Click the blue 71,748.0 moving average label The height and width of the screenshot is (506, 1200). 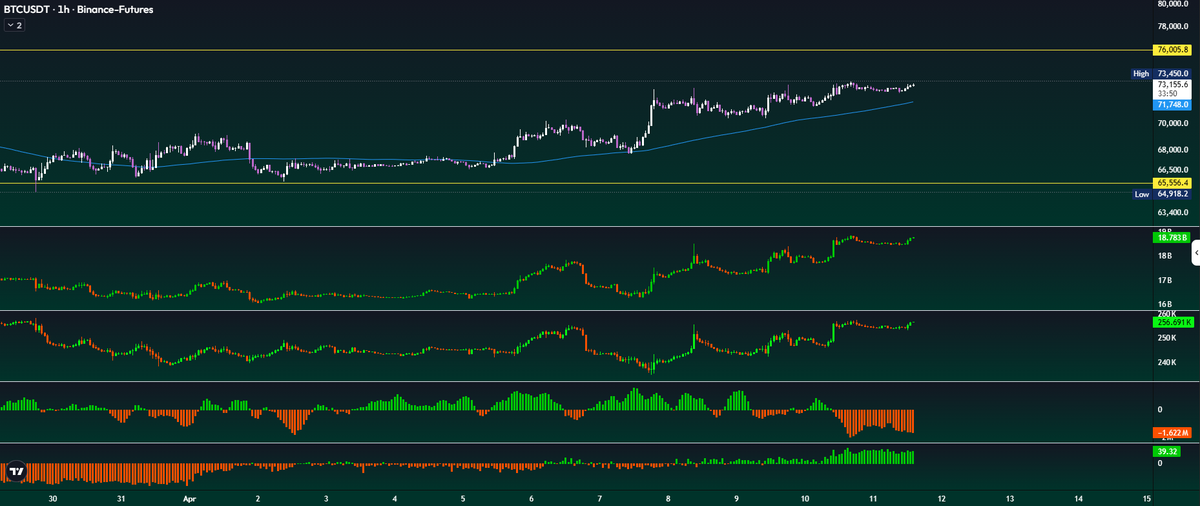(1172, 104)
